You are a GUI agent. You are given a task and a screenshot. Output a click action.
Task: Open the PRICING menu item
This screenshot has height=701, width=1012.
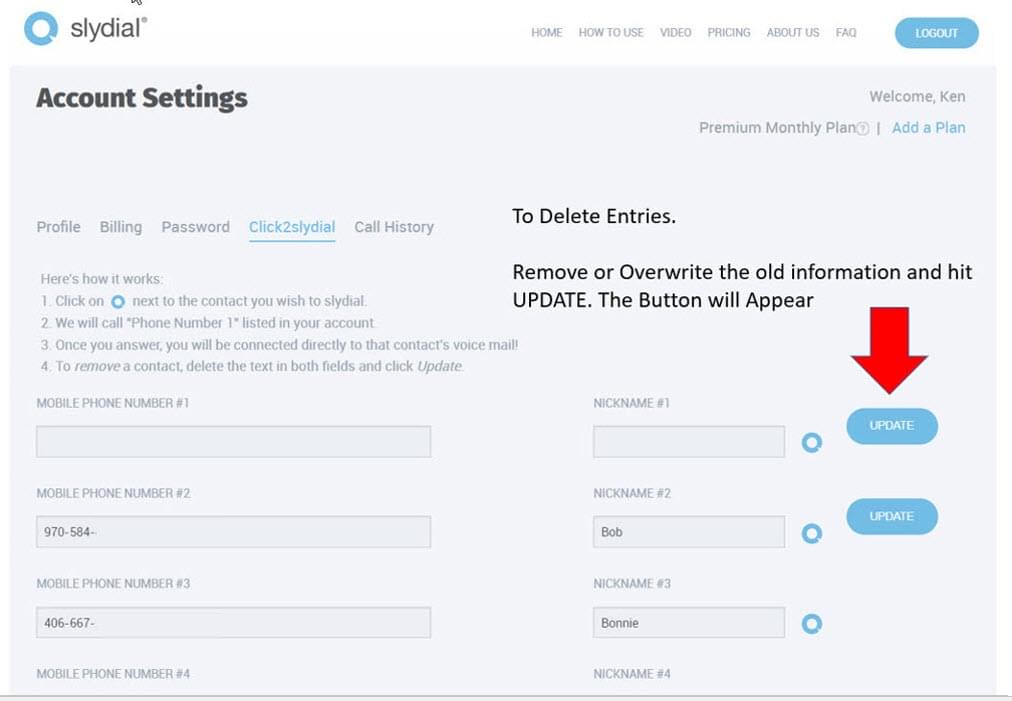coord(728,33)
